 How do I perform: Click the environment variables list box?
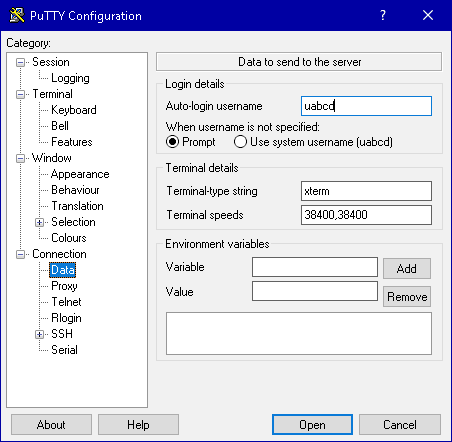pyautogui.click(x=299, y=334)
